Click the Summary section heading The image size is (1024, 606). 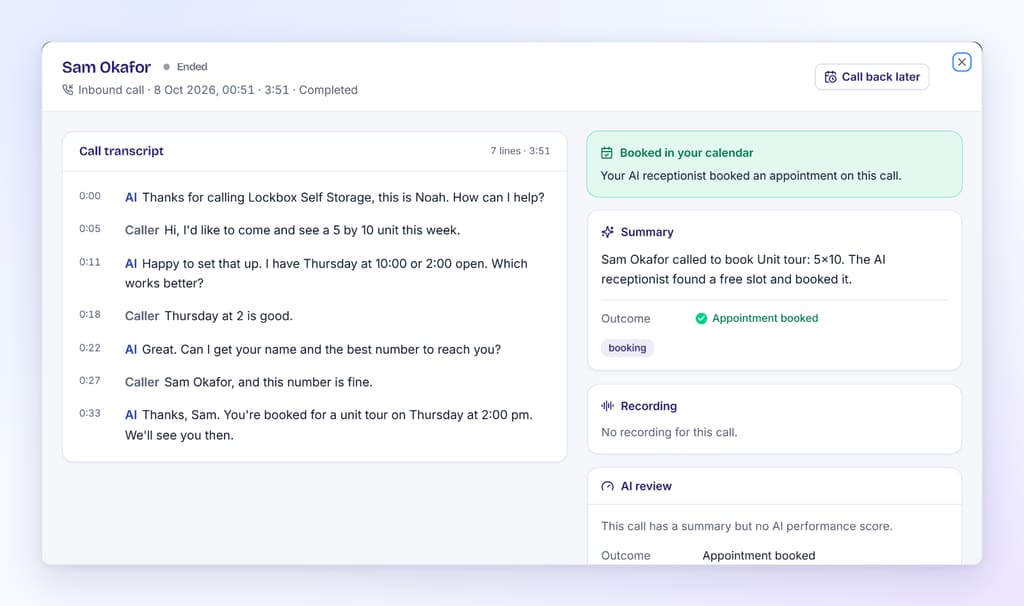pyautogui.click(x=647, y=232)
